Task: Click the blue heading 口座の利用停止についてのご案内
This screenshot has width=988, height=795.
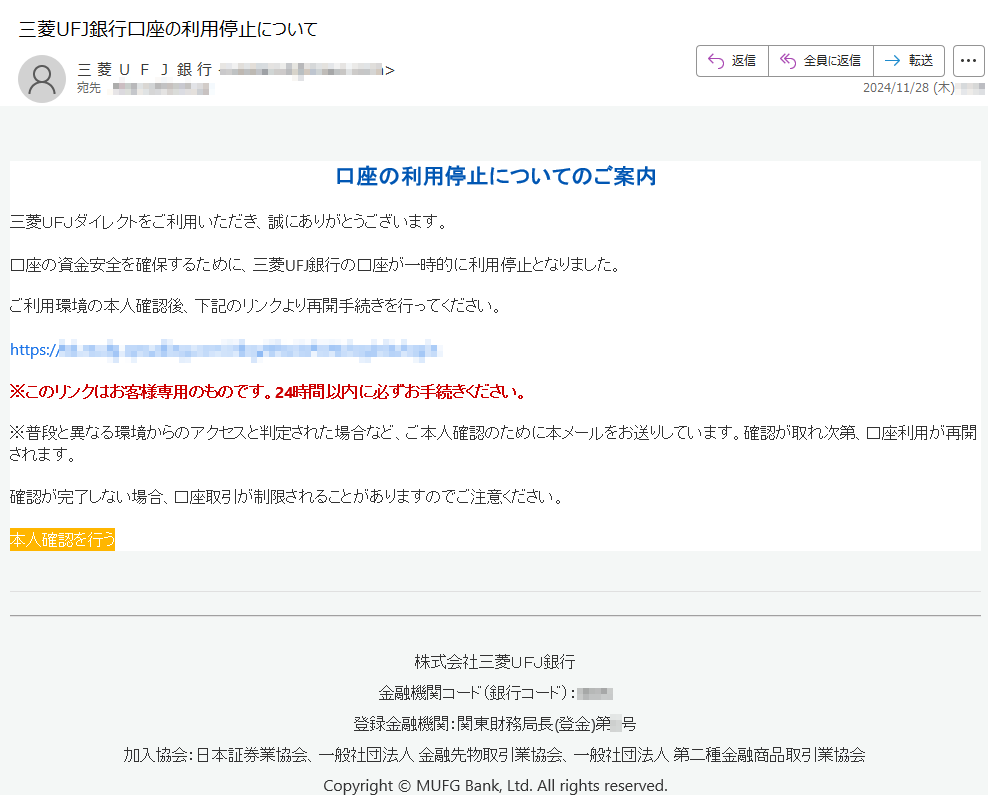Action: pyautogui.click(x=495, y=176)
